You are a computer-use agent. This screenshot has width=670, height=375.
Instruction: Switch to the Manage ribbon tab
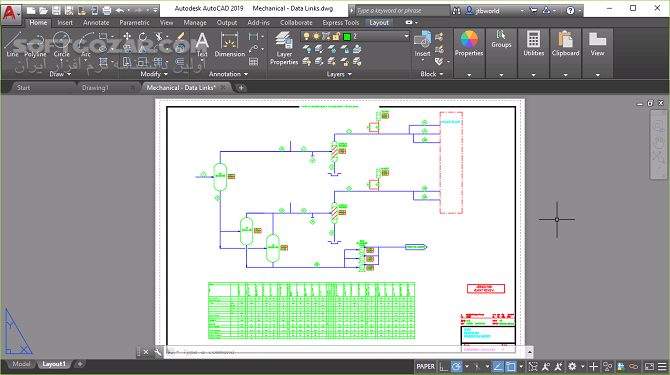click(x=195, y=23)
